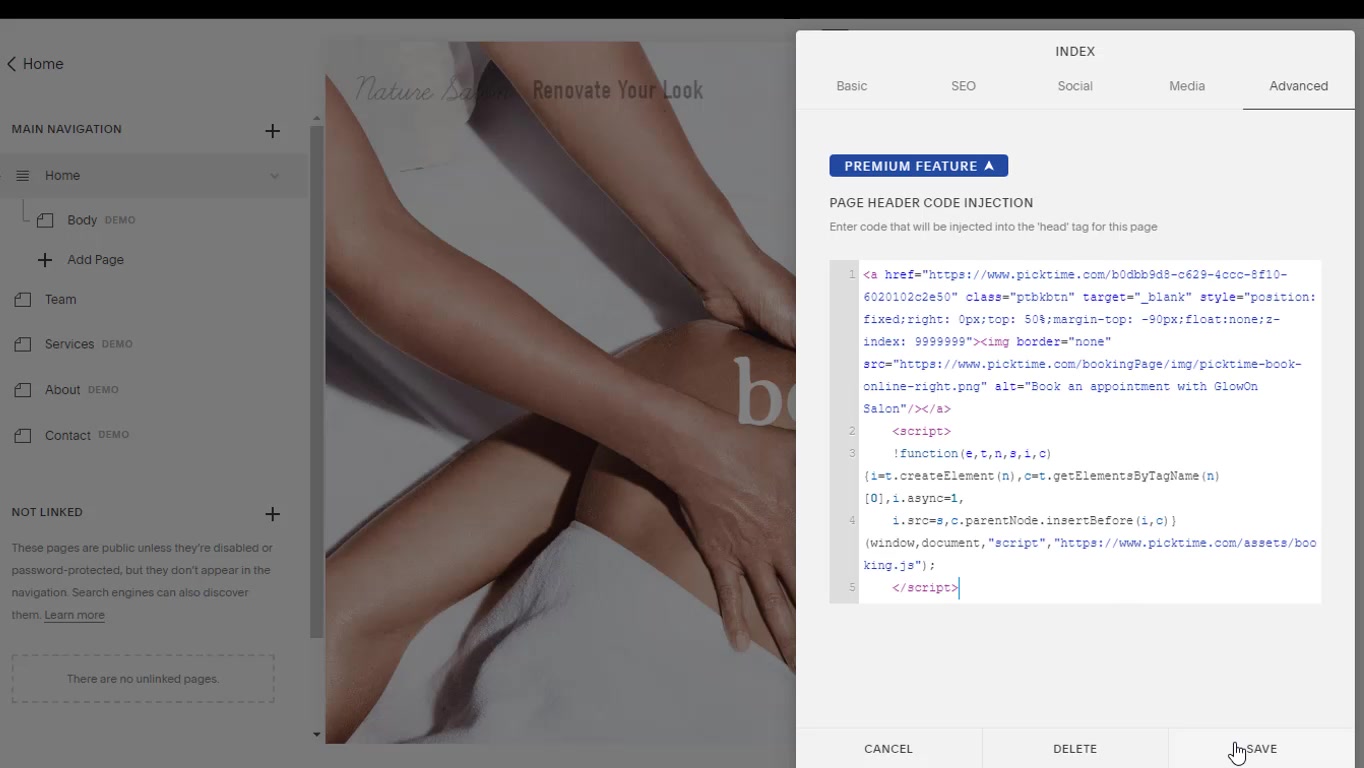
Task: Add a page with Main Navigation plus icon
Action: tap(272, 131)
